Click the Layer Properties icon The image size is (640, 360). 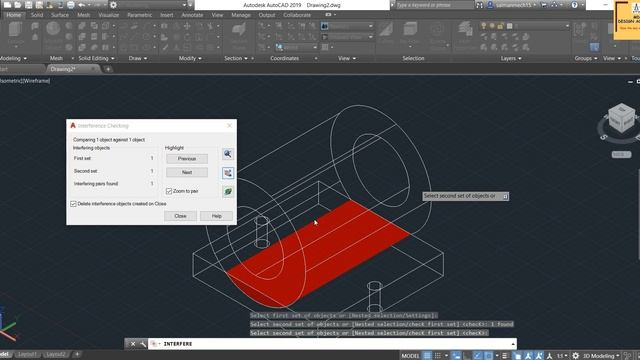(465, 29)
